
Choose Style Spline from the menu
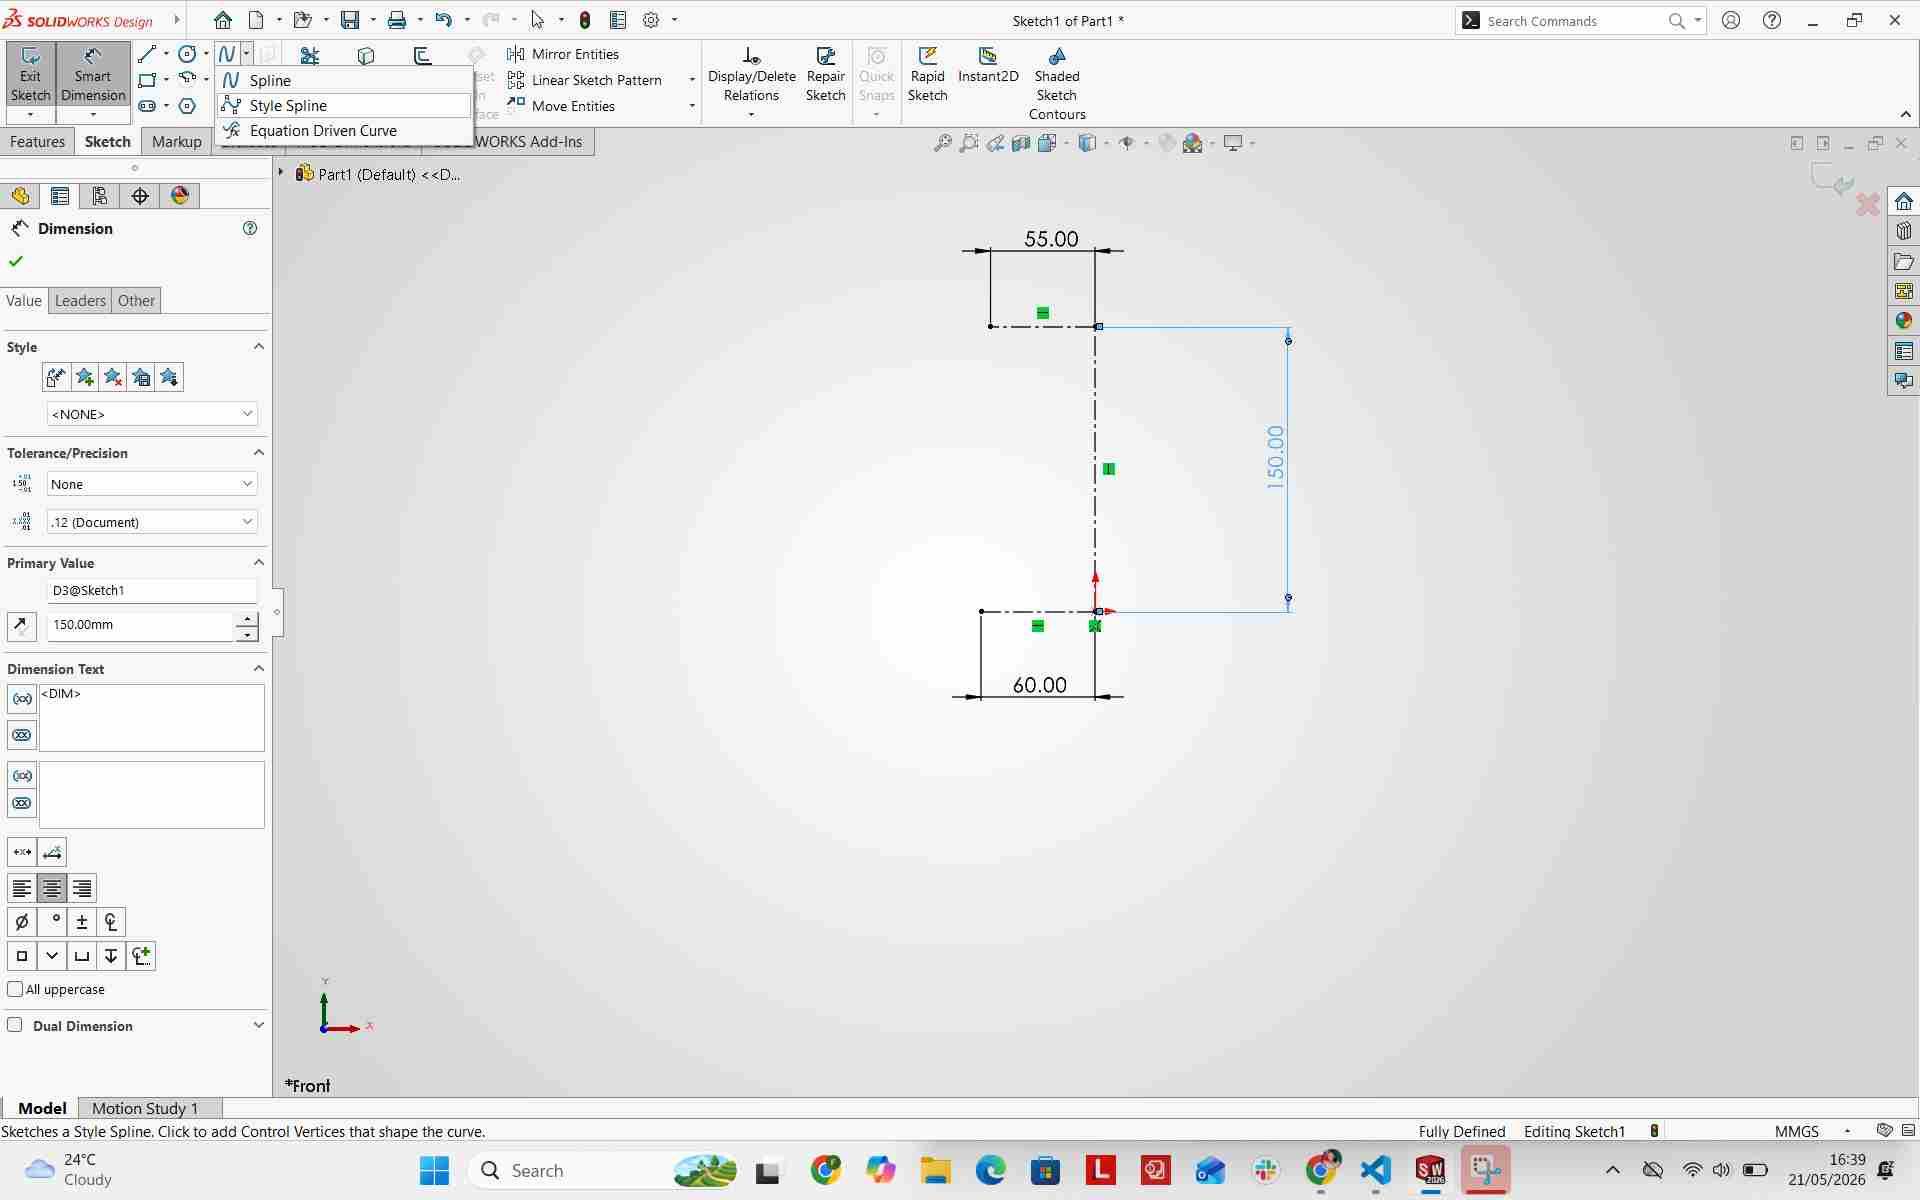[x=344, y=105]
